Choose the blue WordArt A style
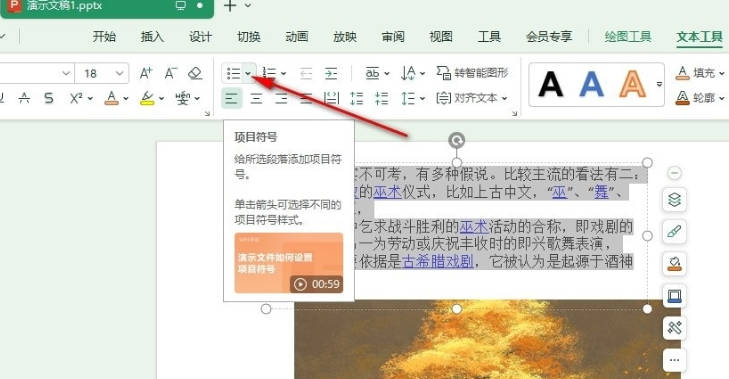This screenshot has width=729, height=379. click(x=591, y=85)
